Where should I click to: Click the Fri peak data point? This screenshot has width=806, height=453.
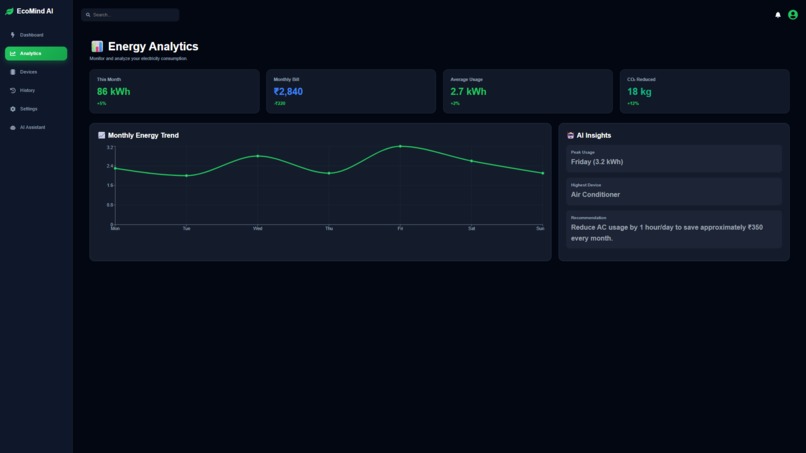tap(400, 147)
